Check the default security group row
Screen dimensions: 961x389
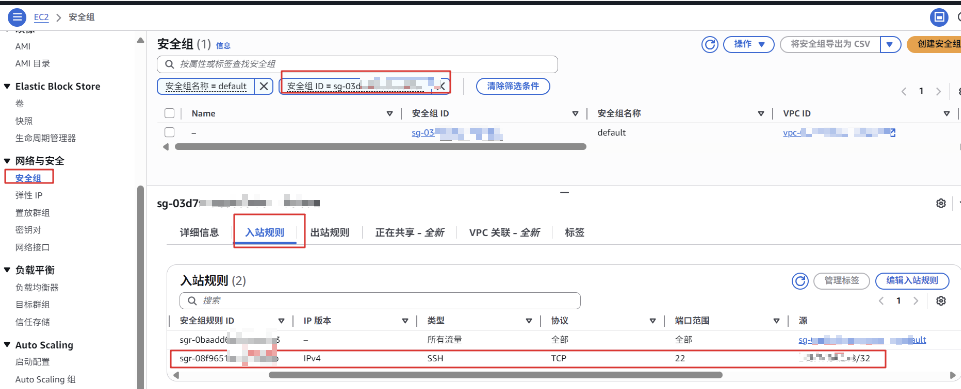[170, 132]
